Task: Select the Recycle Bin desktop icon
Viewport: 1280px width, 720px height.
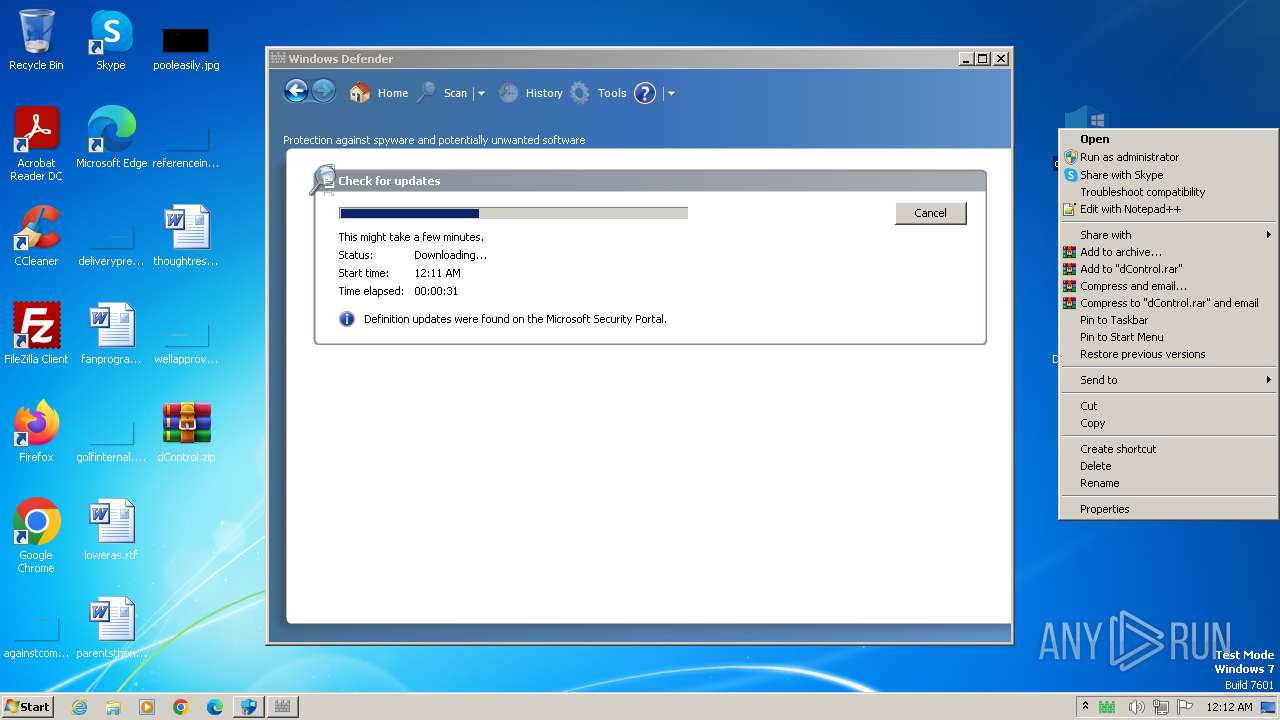Action: [x=36, y=40]
